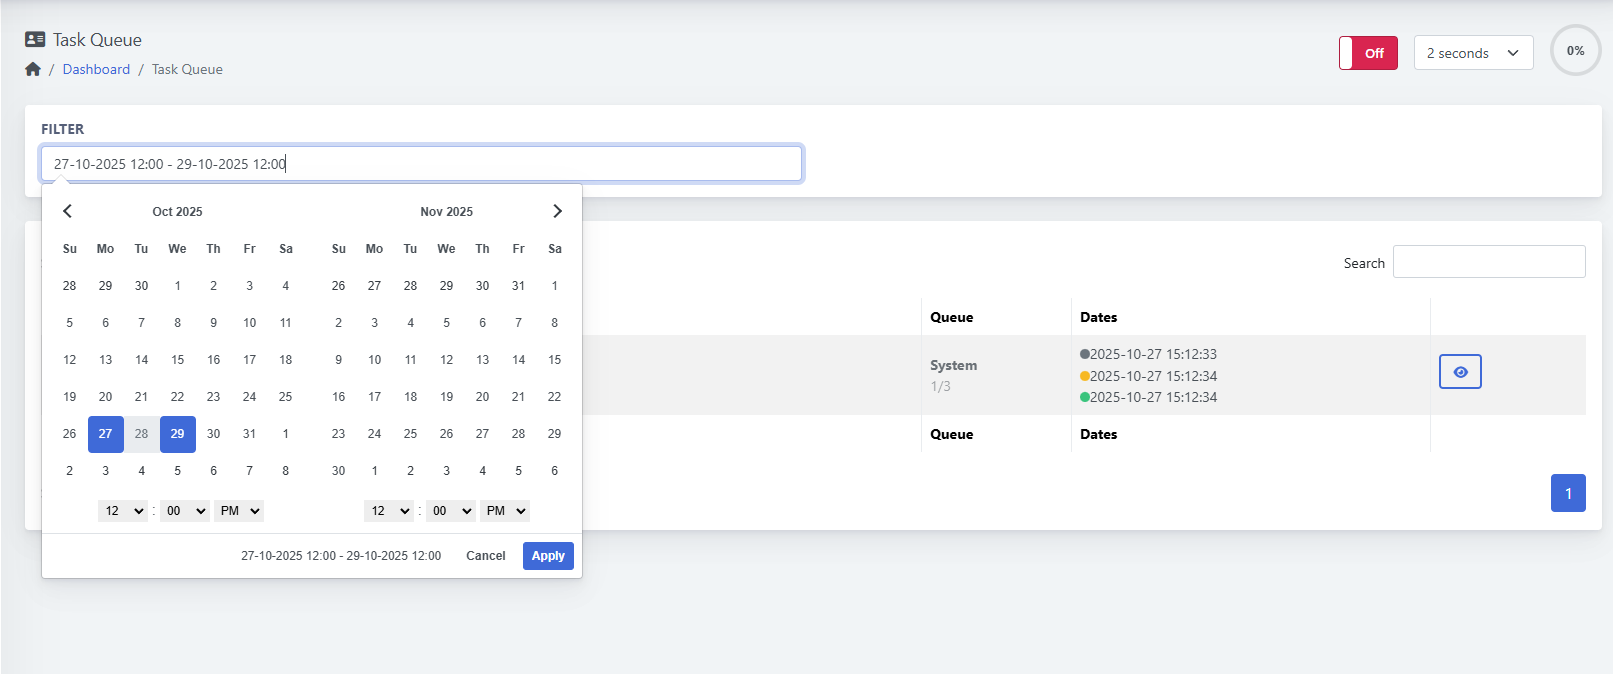Click the 0% progress circle indicator
This screenshot has height=674, width=1613.
(x=1575, y=51)
